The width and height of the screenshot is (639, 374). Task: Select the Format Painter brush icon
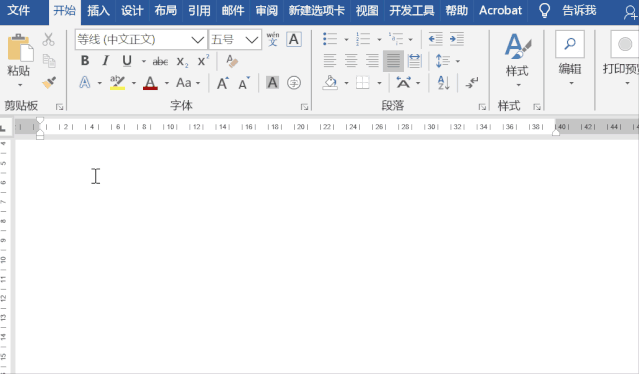49,83
